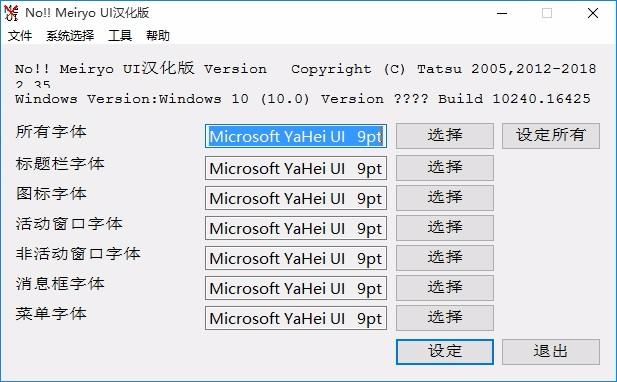Focus the 所有字体 font field
The image size is (617, 382).
296,136
